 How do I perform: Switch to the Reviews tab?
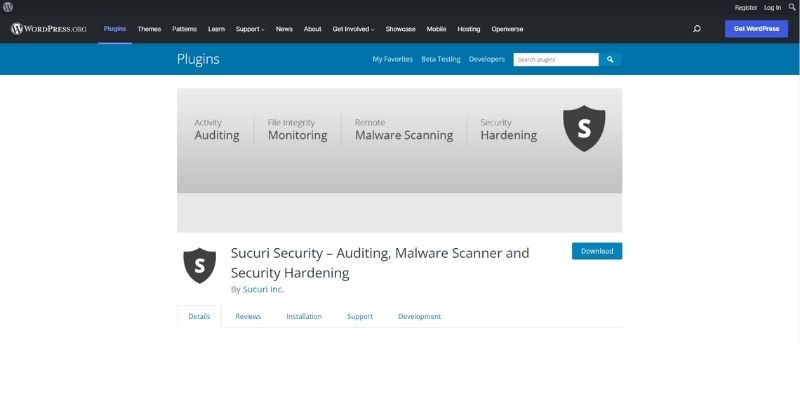(x=248, y=316)
